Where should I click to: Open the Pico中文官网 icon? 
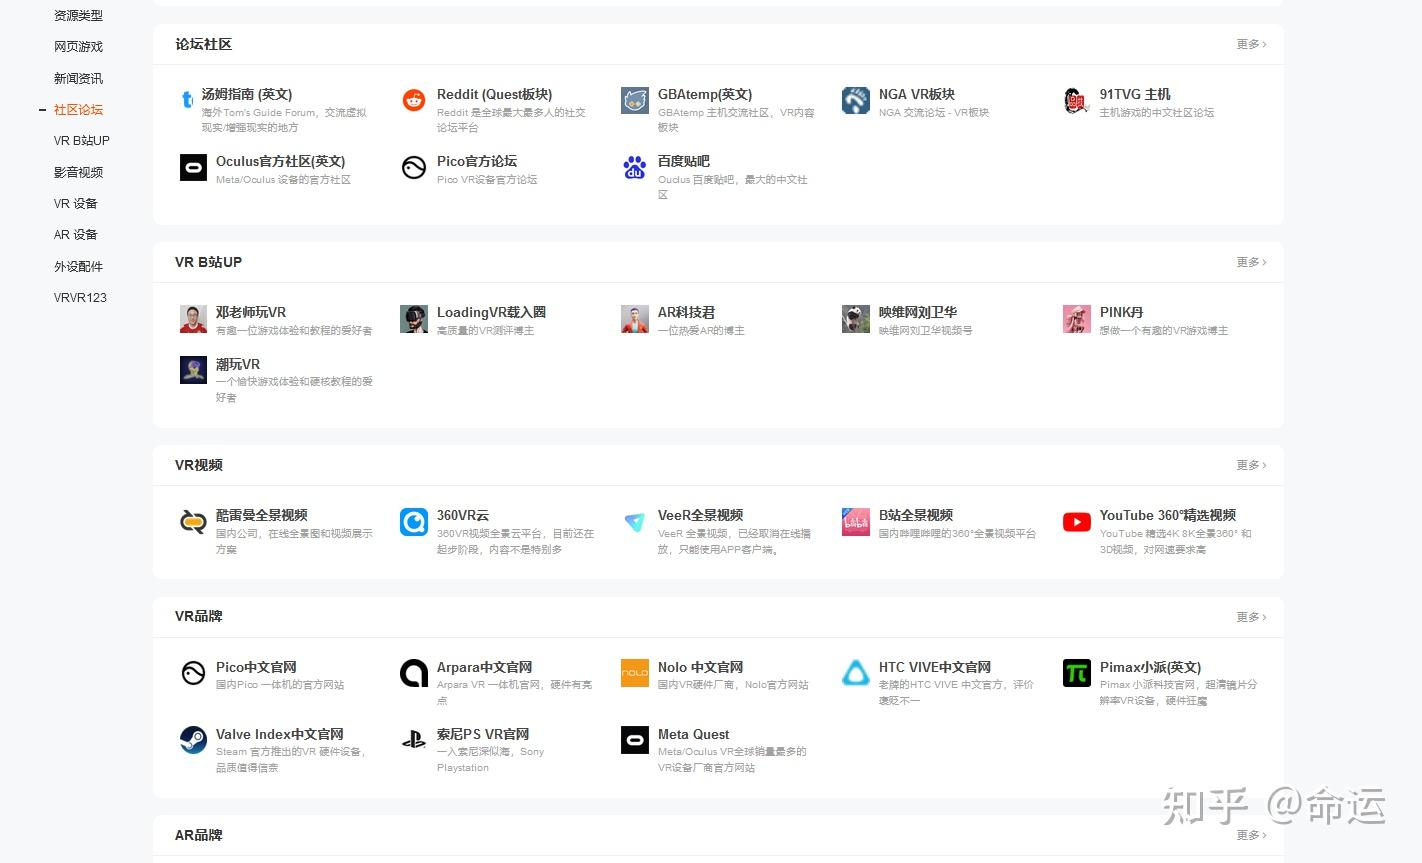193,673
